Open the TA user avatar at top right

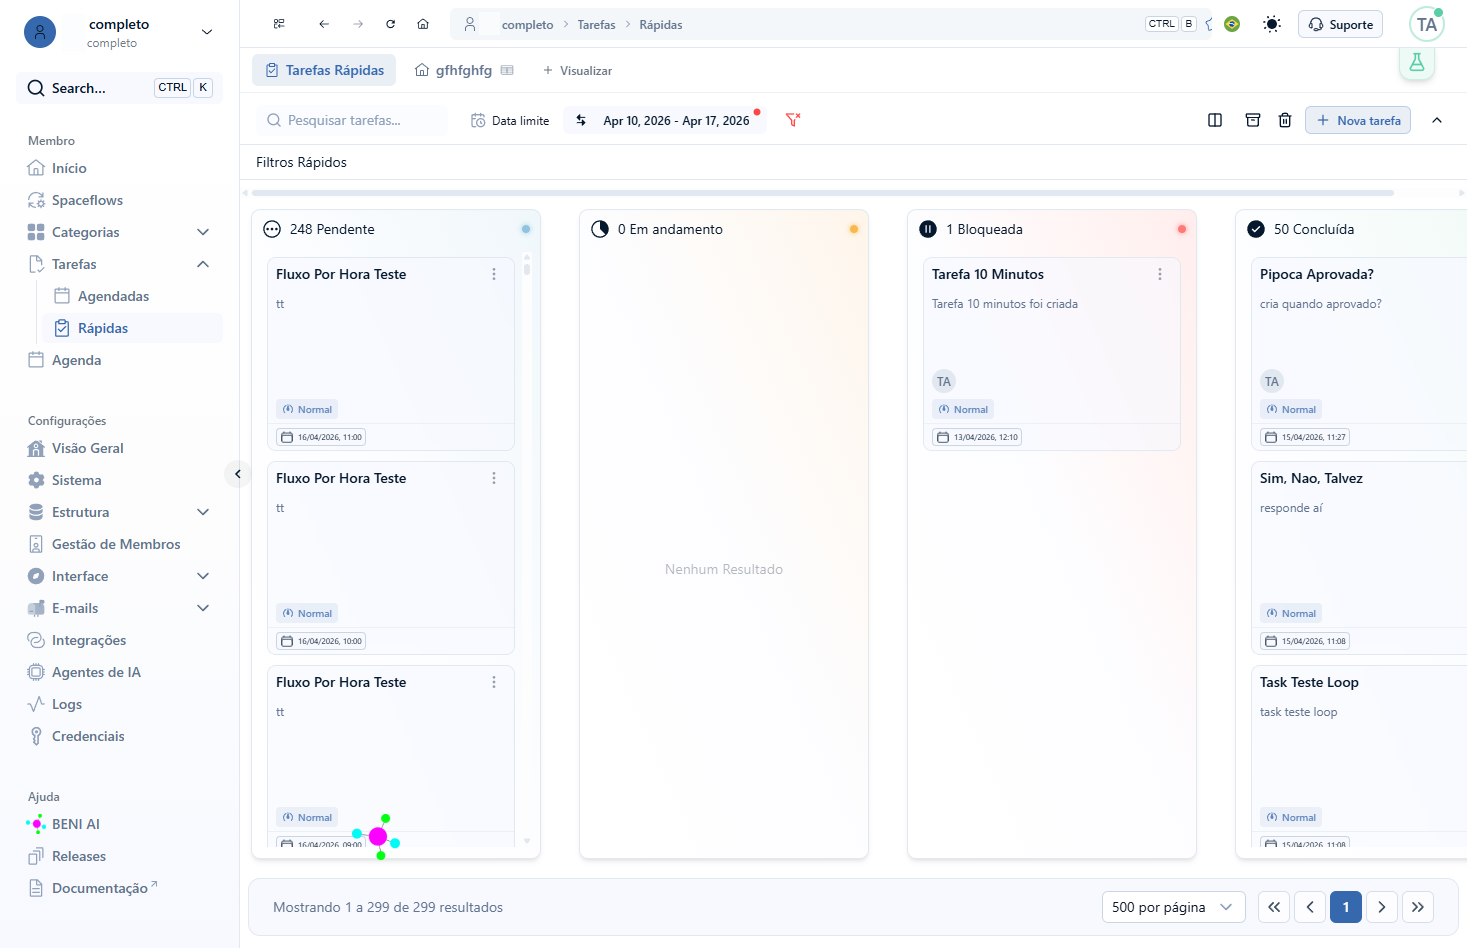(1427, 24)
